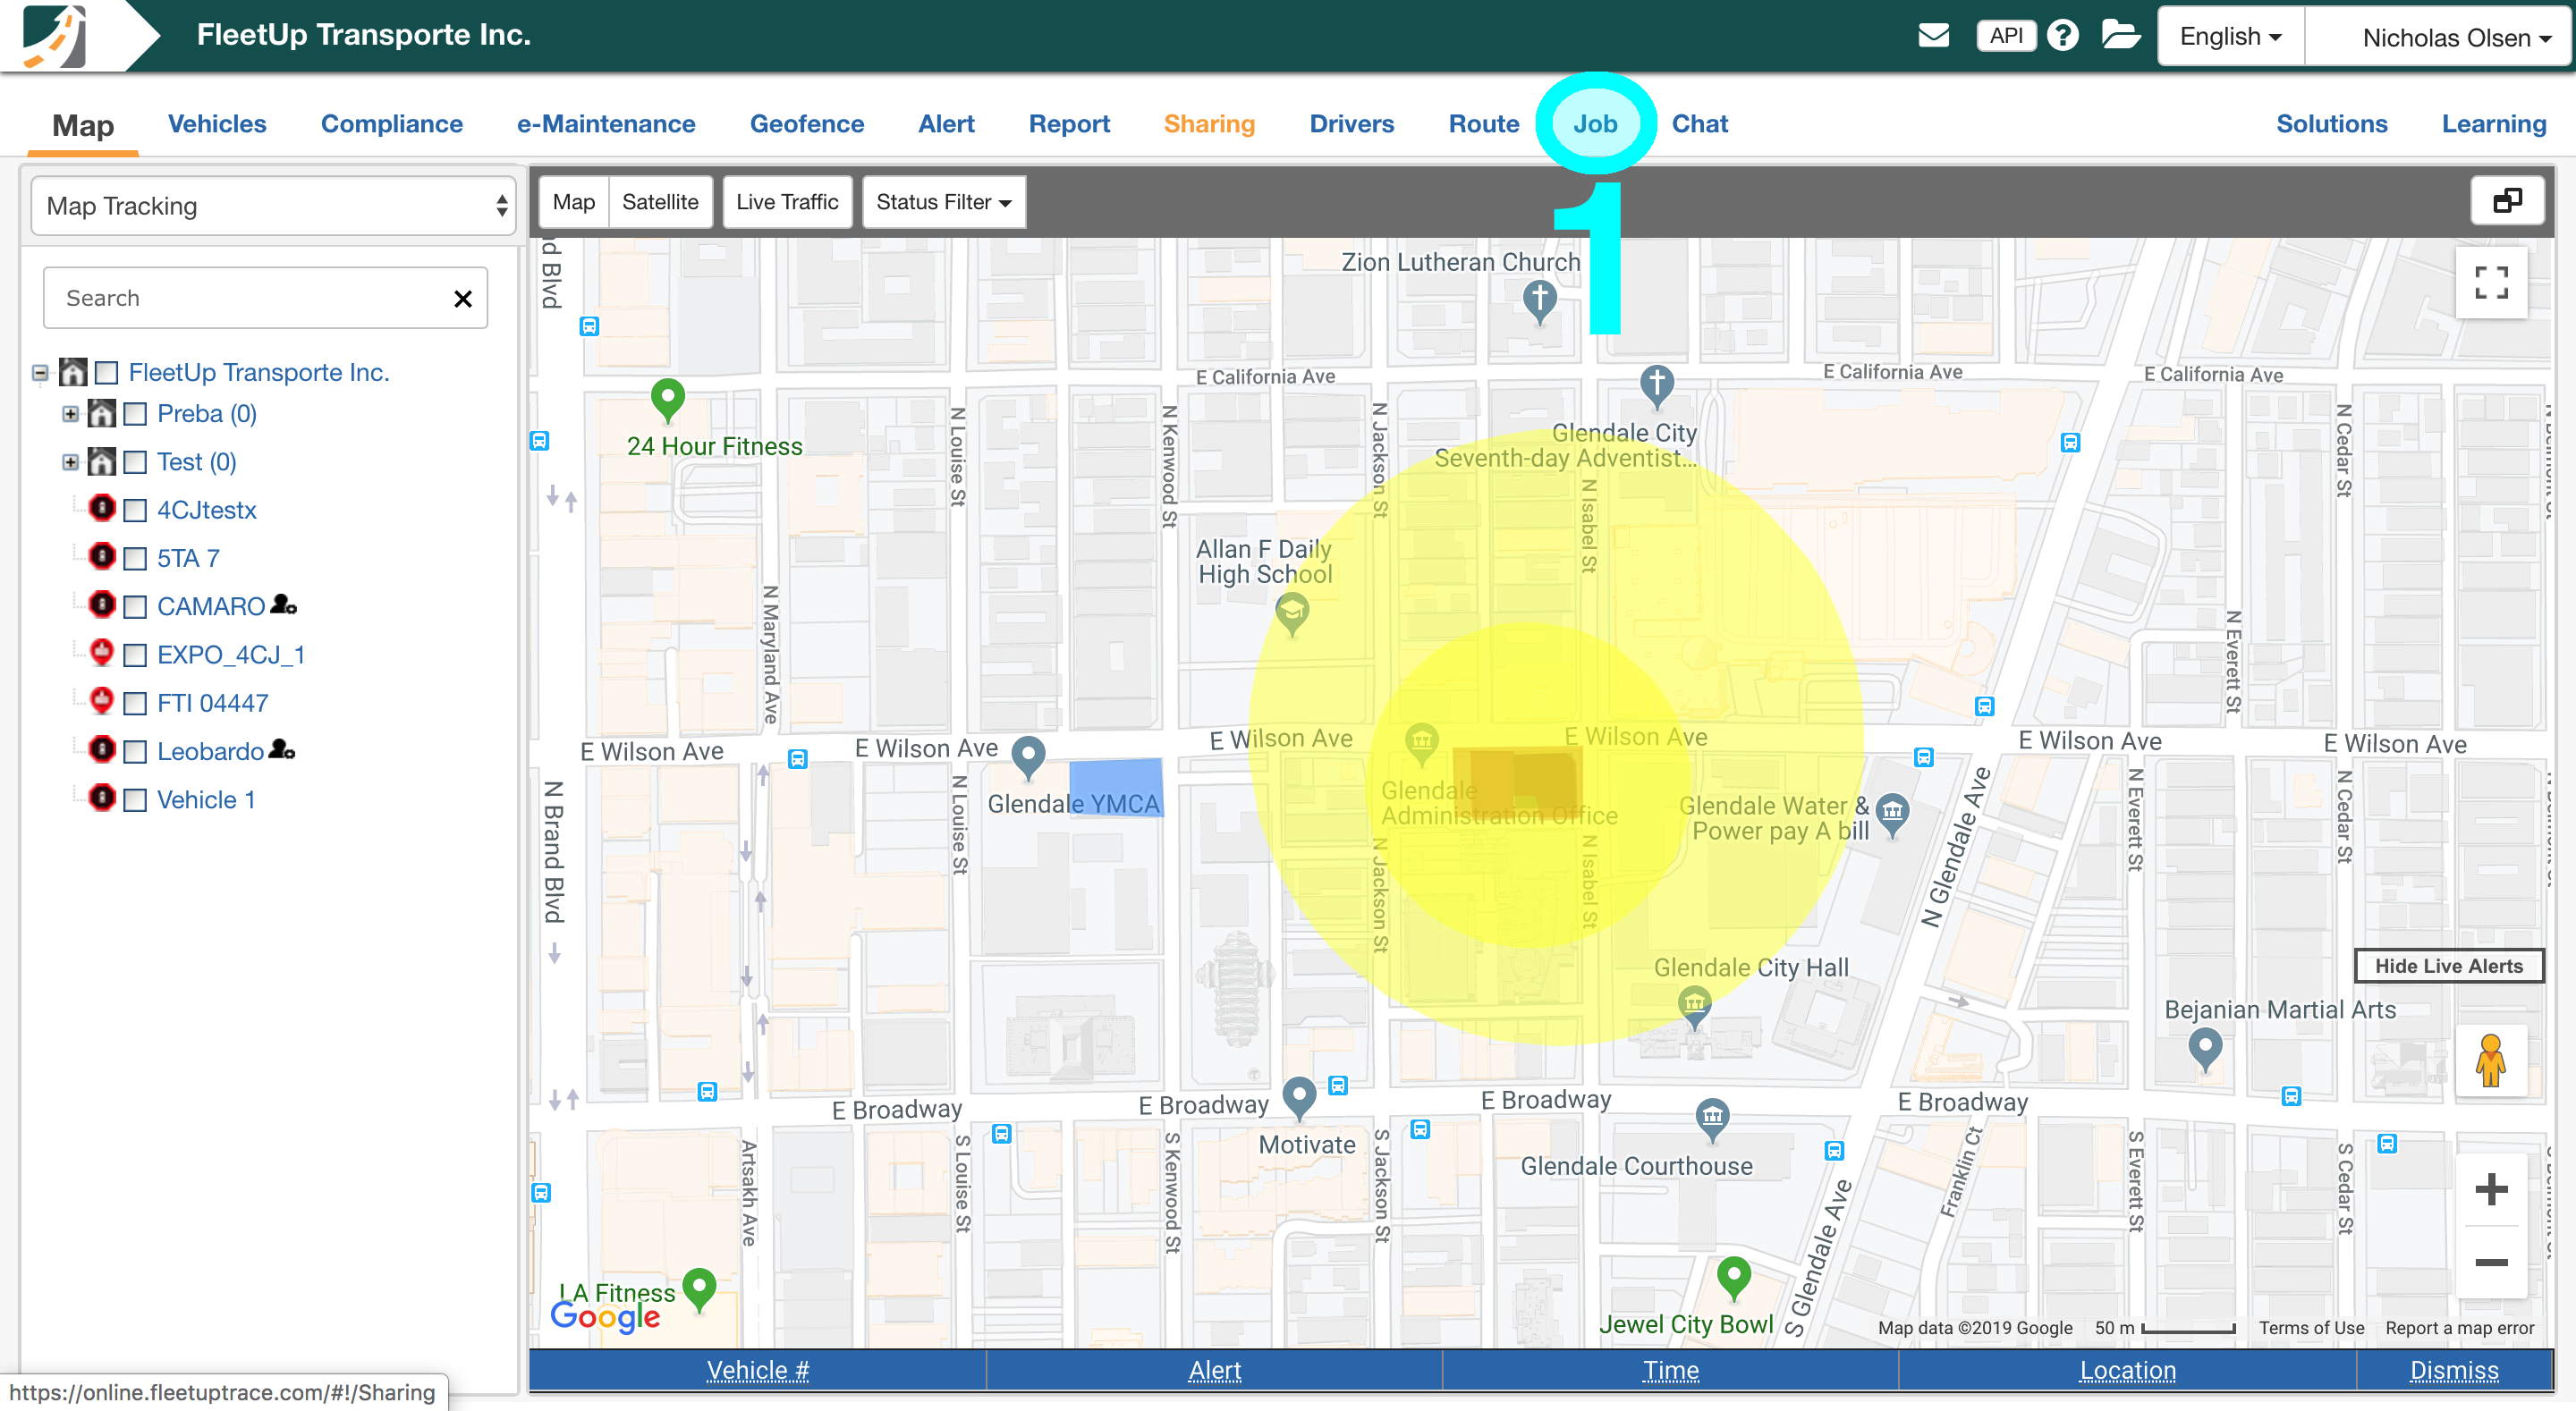
Task: Open Terms of Use link
Action: point(2311,1328)
